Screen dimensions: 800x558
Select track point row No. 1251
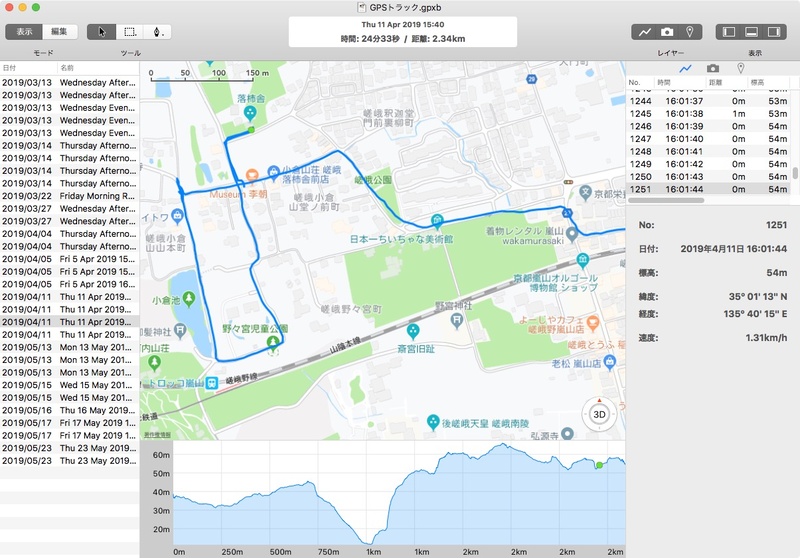pos(708,189)
